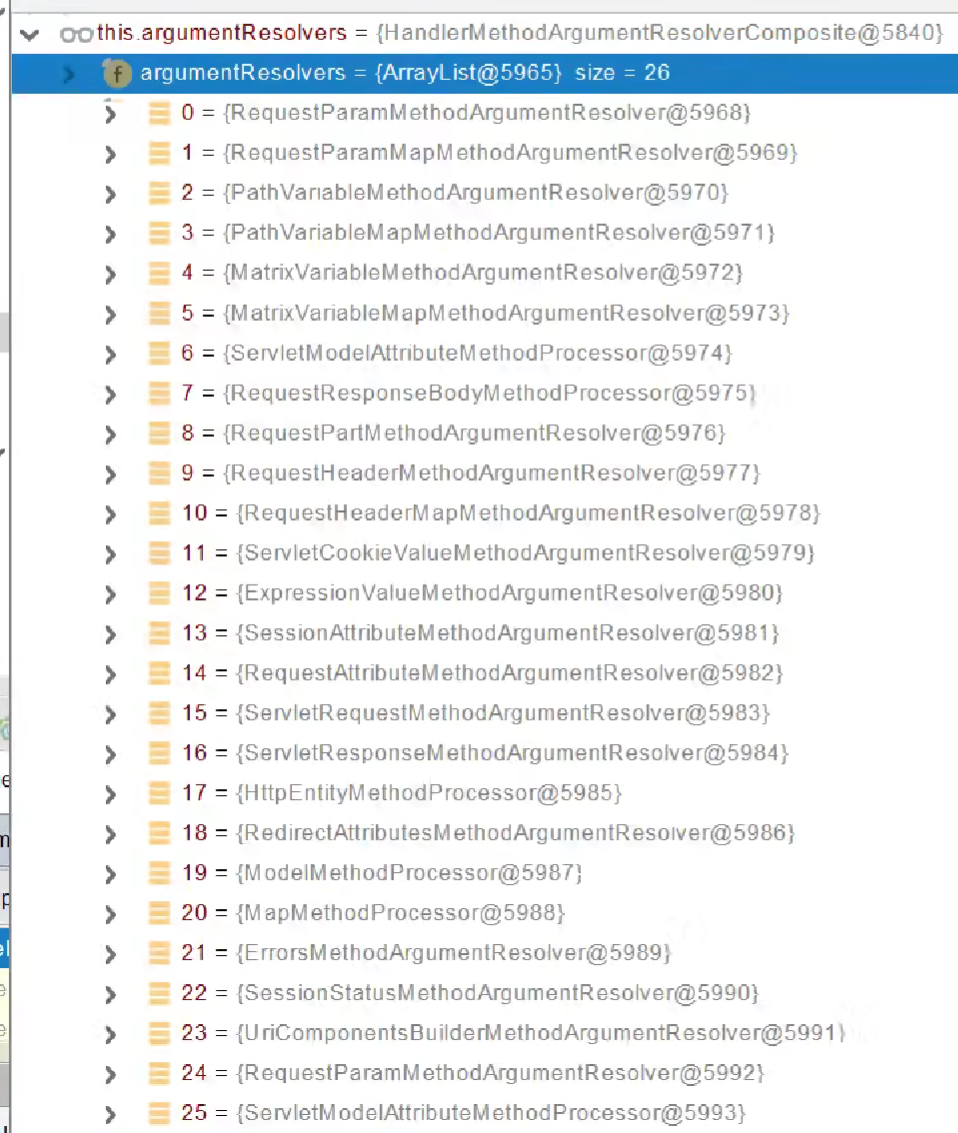The height and width of the screenshot is (1133, 958).
Task: Collapse the this.argumentResolvers watch node
Action: pos(30,34)
